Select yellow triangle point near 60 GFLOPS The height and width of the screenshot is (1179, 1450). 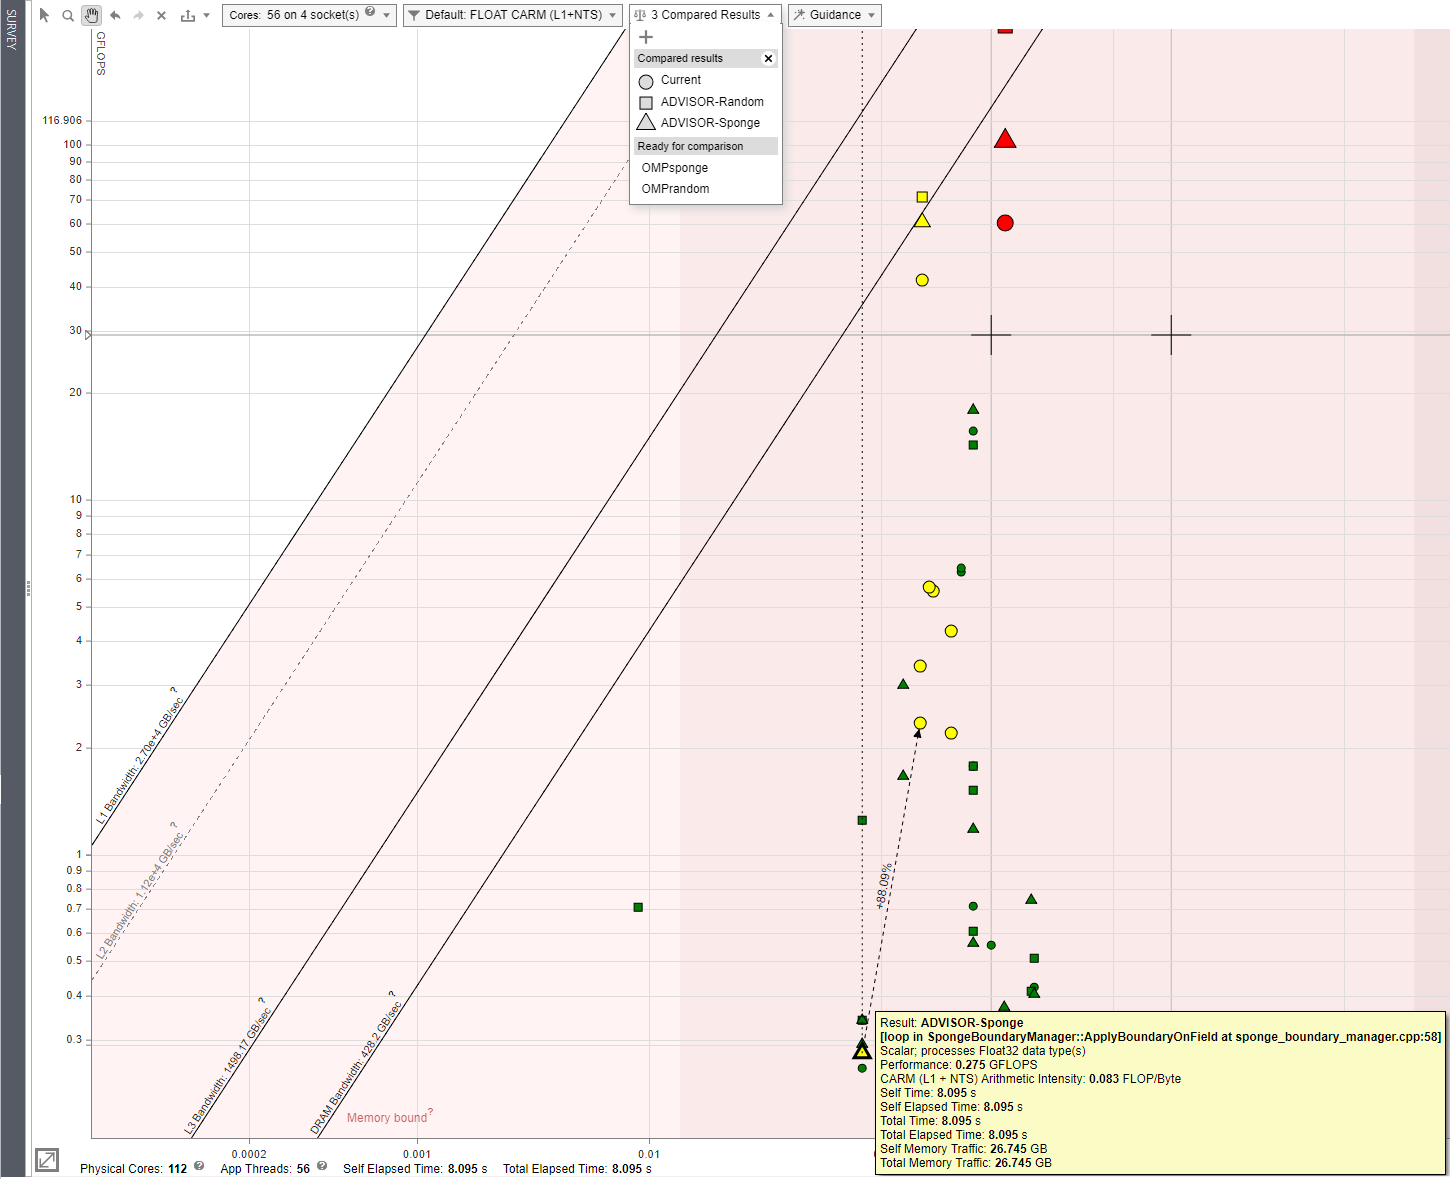pyautogui.click(x=922, y=220)
